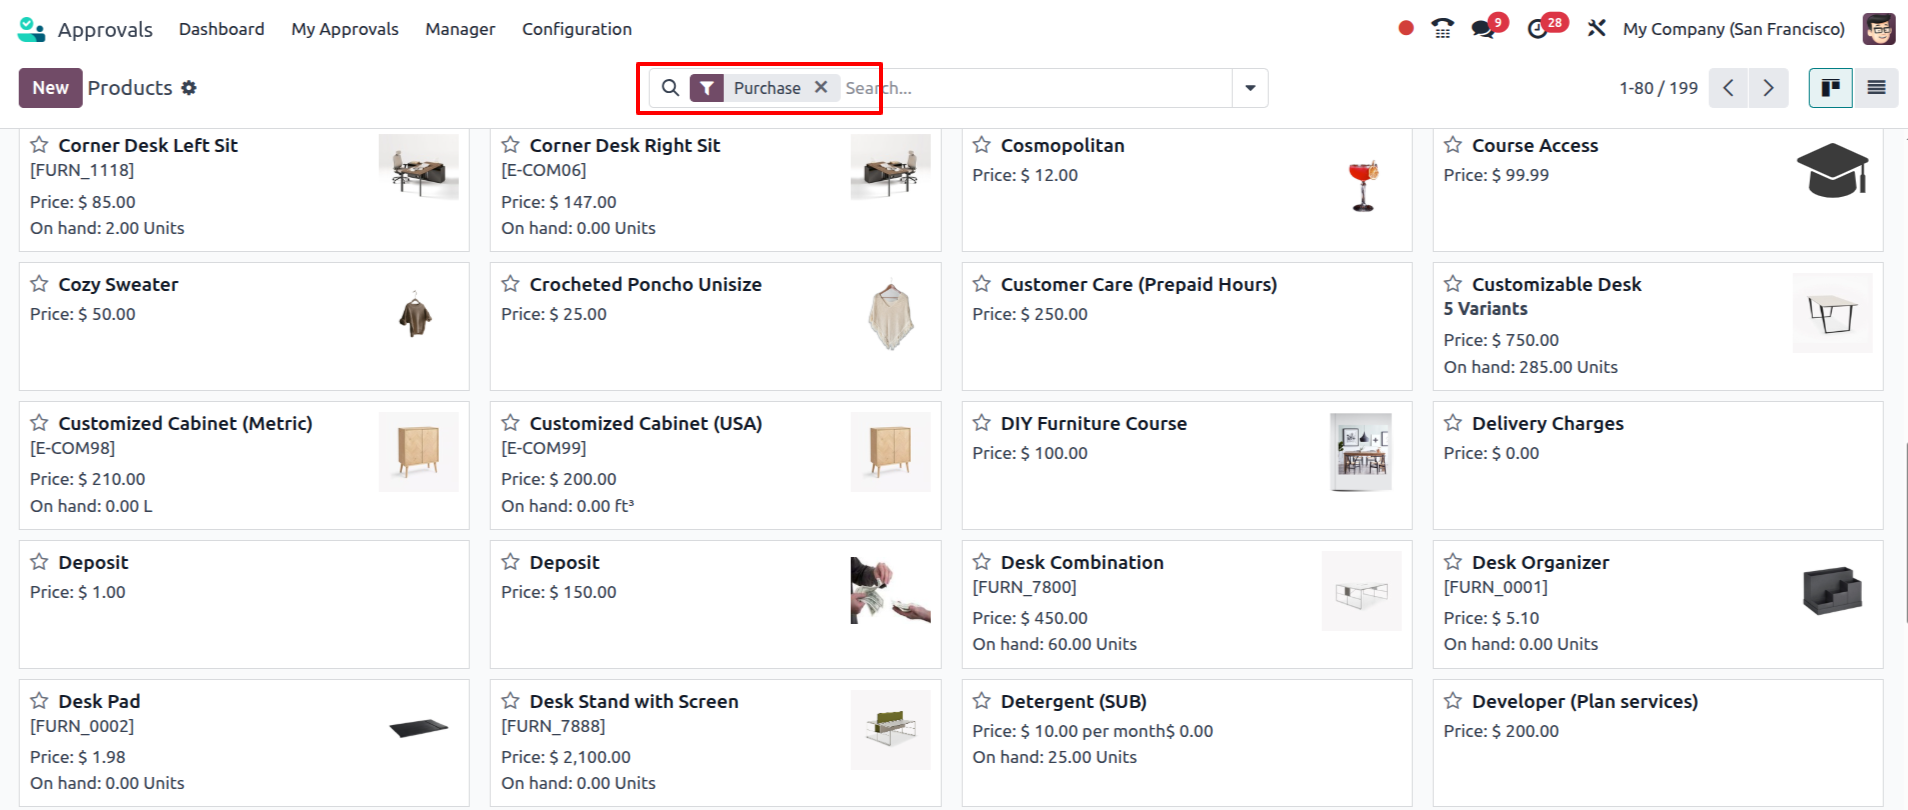The width and height of the screenshot is (1908, 810).
Task: Switch to list view icon
Action: [1876, 88]
